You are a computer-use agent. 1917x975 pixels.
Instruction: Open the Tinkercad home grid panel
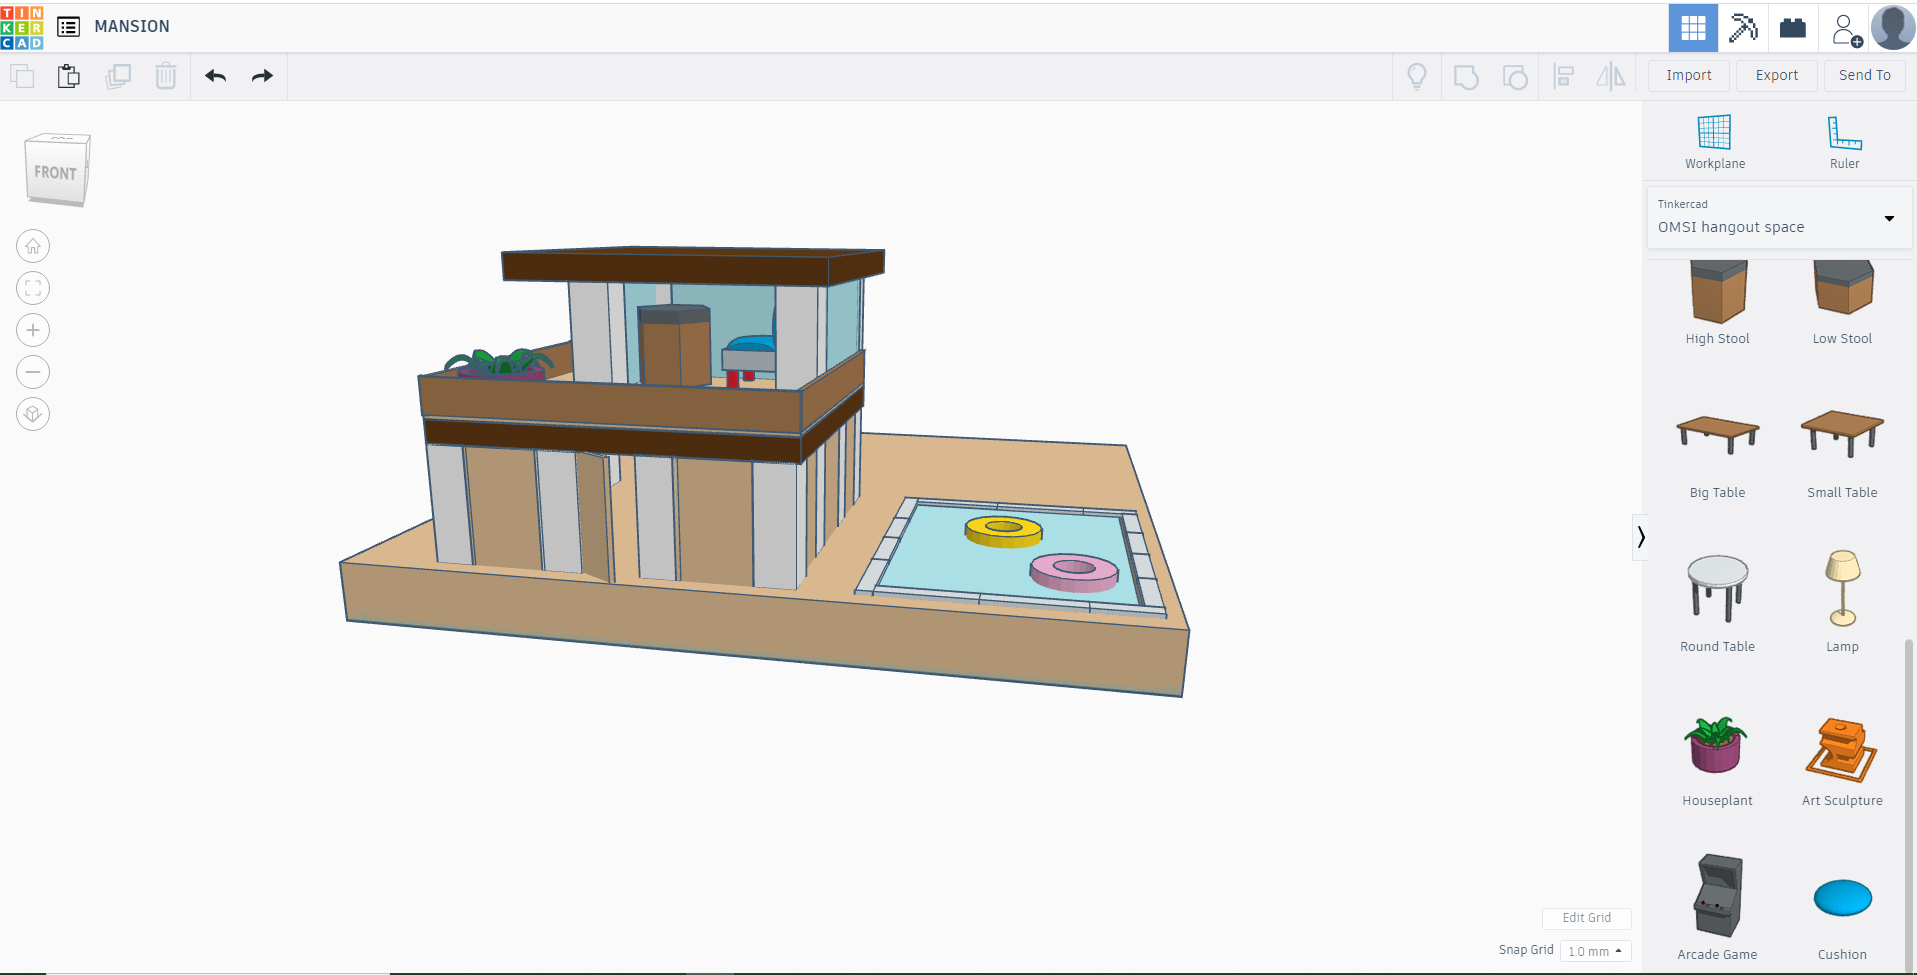(1692, 27)
